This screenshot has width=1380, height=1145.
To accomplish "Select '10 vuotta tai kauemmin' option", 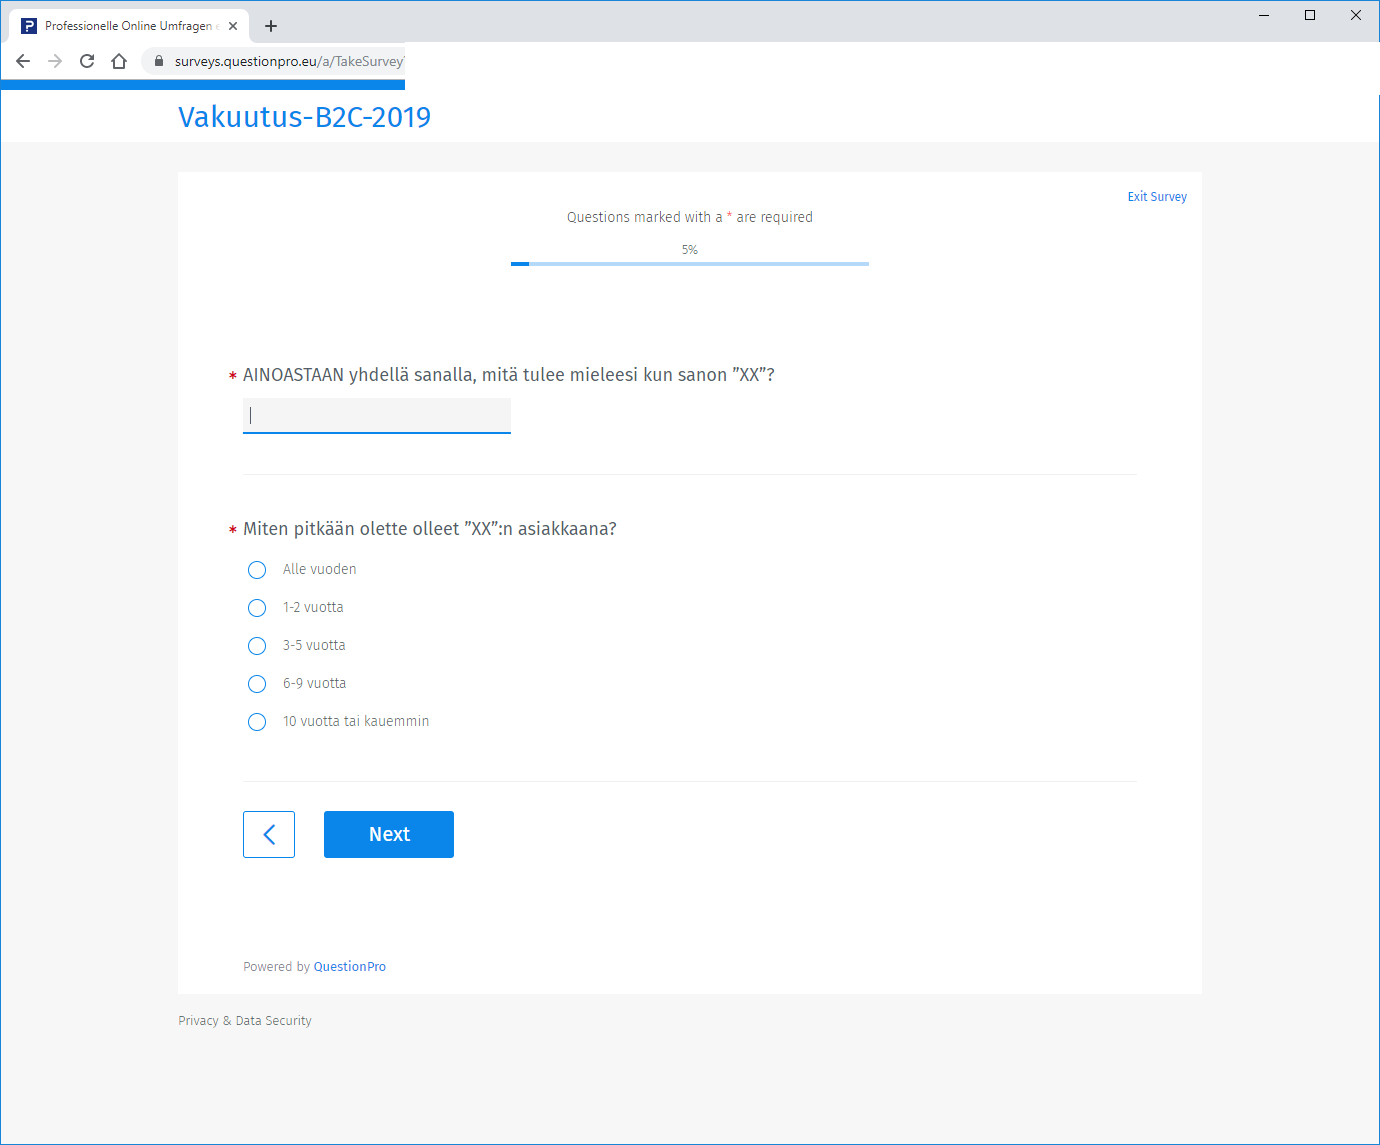I will click(257, 722).
